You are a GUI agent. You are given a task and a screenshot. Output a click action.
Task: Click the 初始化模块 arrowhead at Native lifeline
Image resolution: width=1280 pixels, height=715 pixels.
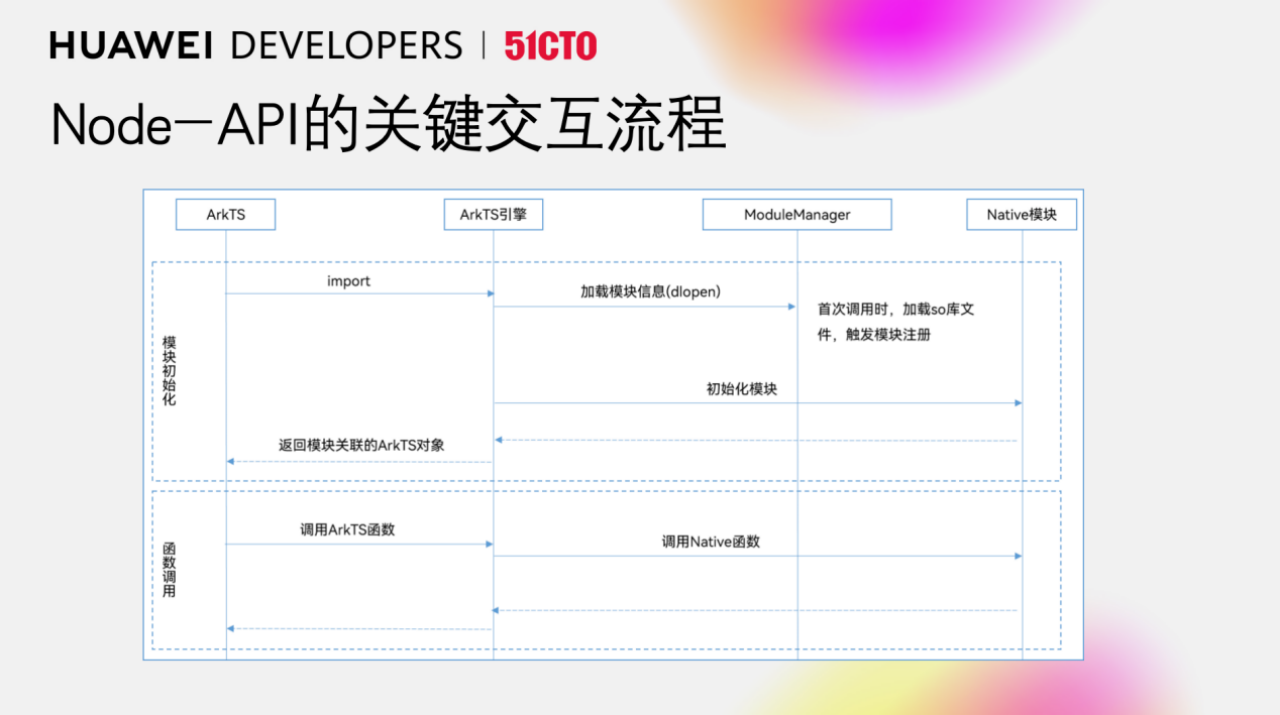pyautogui.click(x=1017, y=403)
